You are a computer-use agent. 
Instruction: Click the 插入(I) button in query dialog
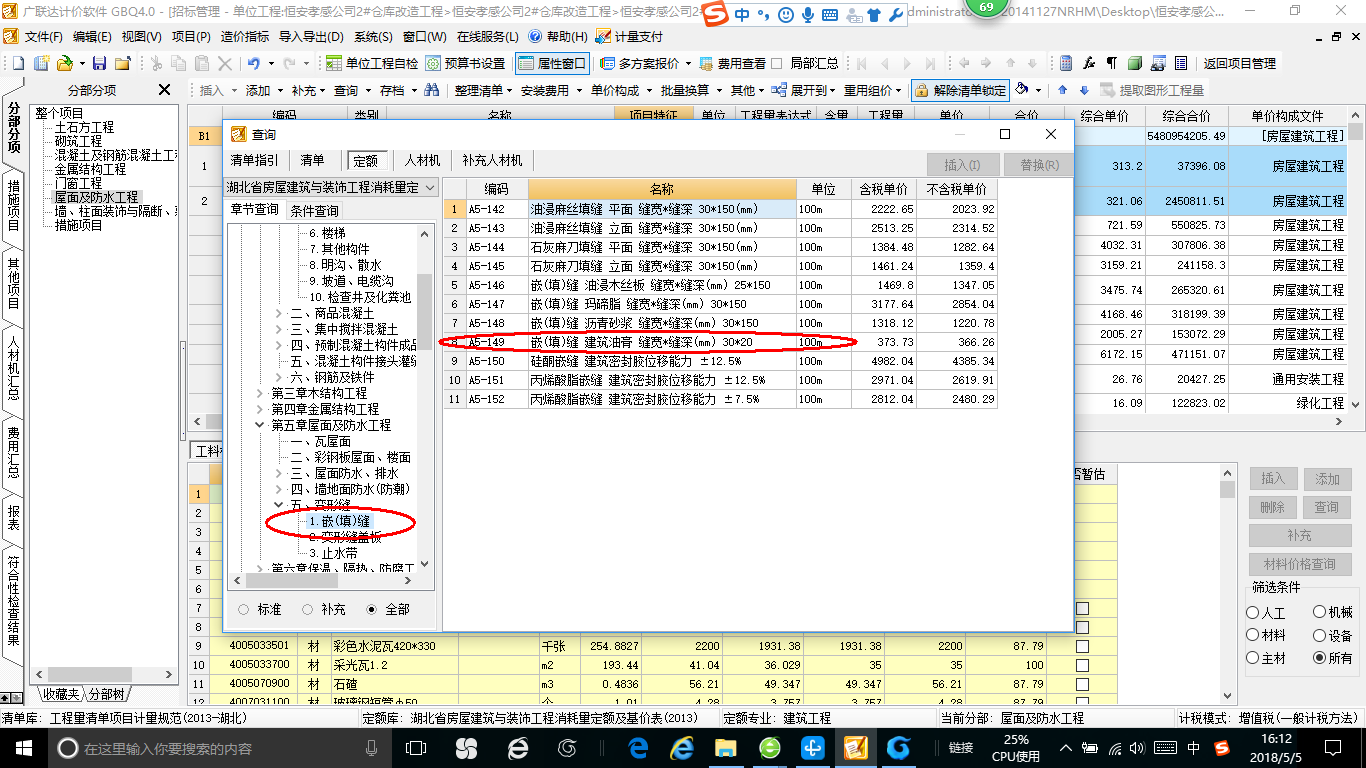pos(962,164)
